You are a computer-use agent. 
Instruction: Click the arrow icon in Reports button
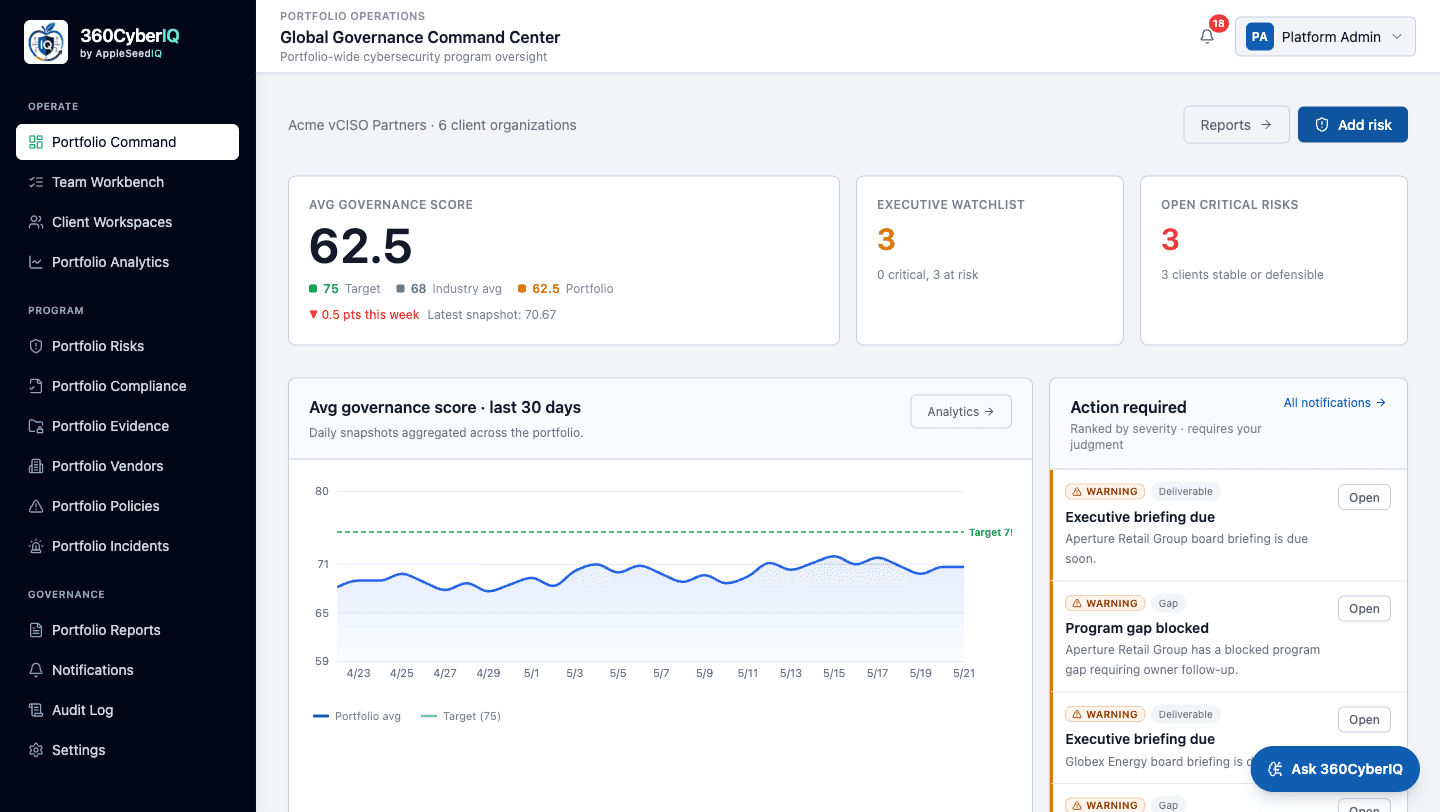coord(1266,125)
